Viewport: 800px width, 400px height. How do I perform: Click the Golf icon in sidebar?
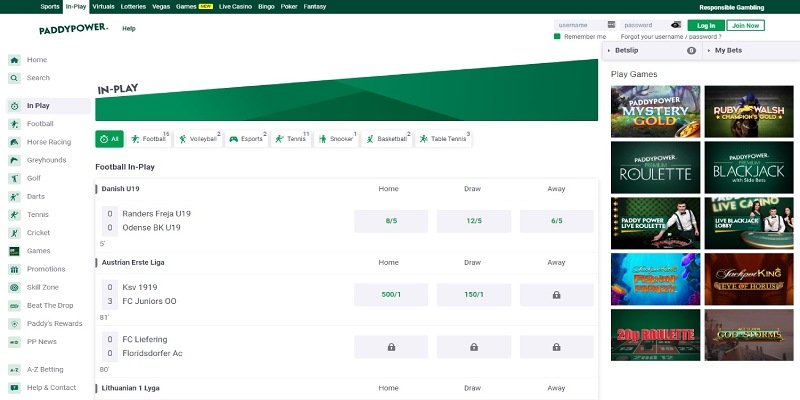click(14, 179)
